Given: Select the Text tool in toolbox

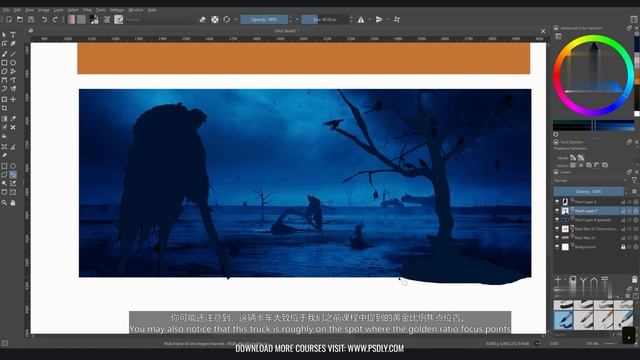Looking at the screenshot, I should [x=13, y=35].
